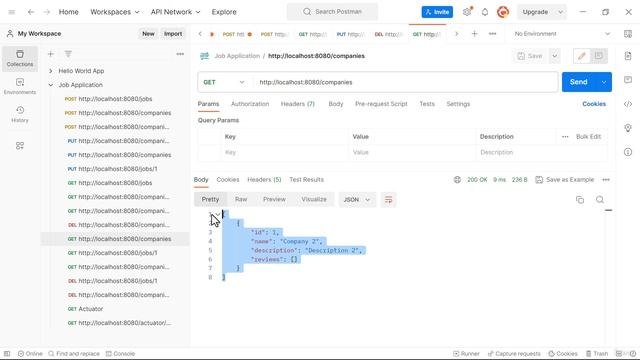Viewport: 640px width, 360px height.
Task: Copy the response body
Action: pyautogui.click(x=580, y=200)
